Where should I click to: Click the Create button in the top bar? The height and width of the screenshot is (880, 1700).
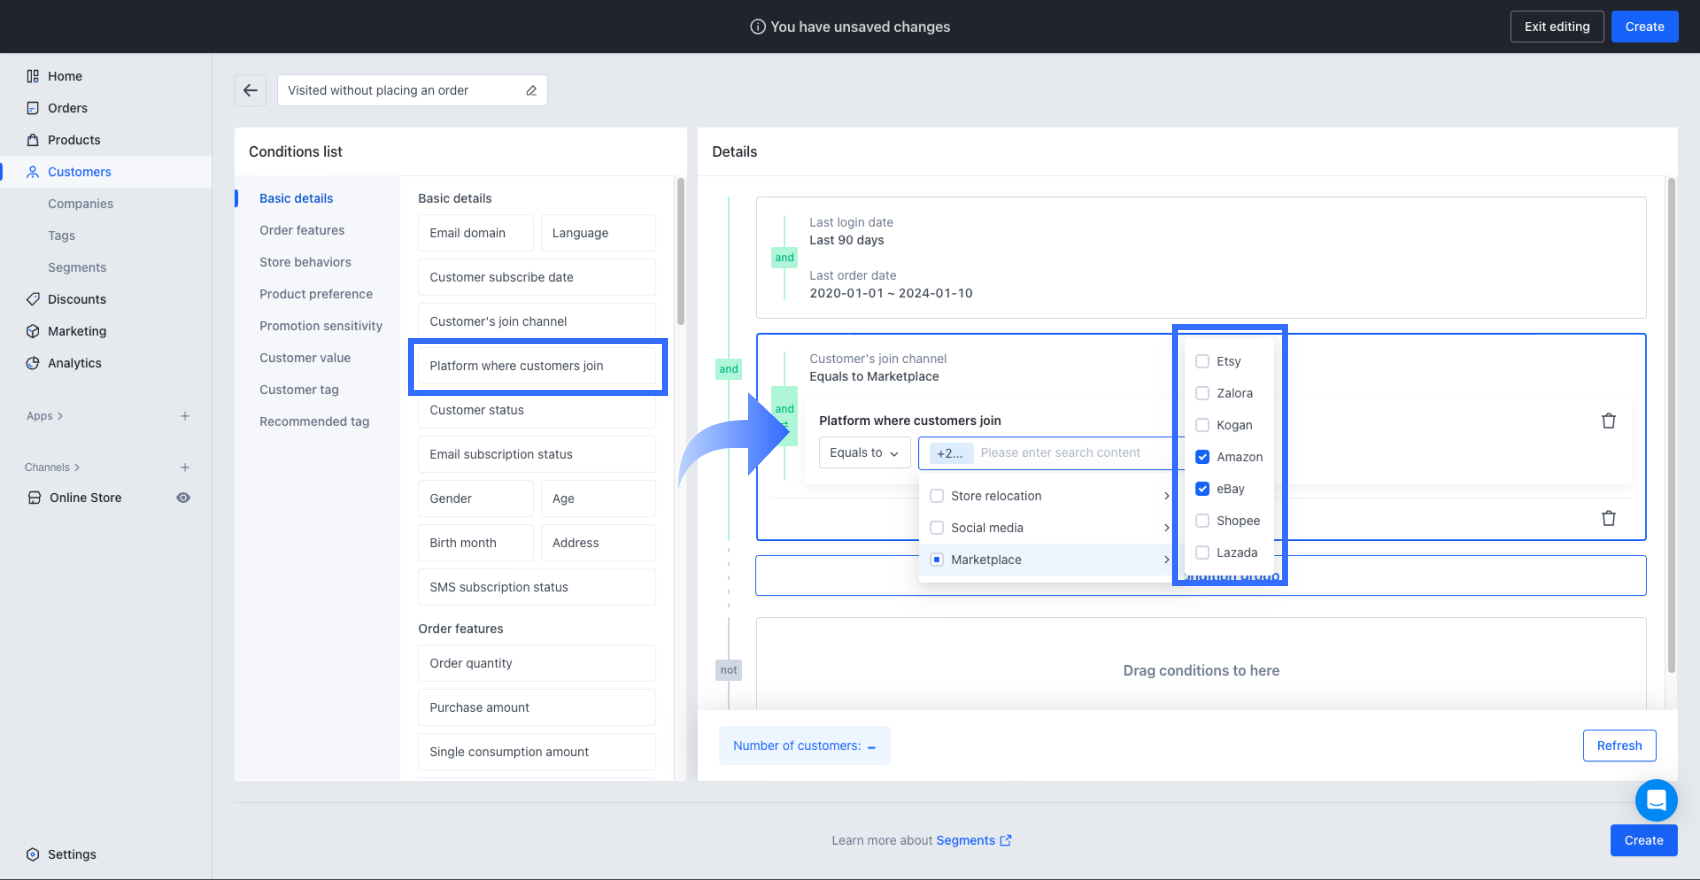pos(1645,27)
